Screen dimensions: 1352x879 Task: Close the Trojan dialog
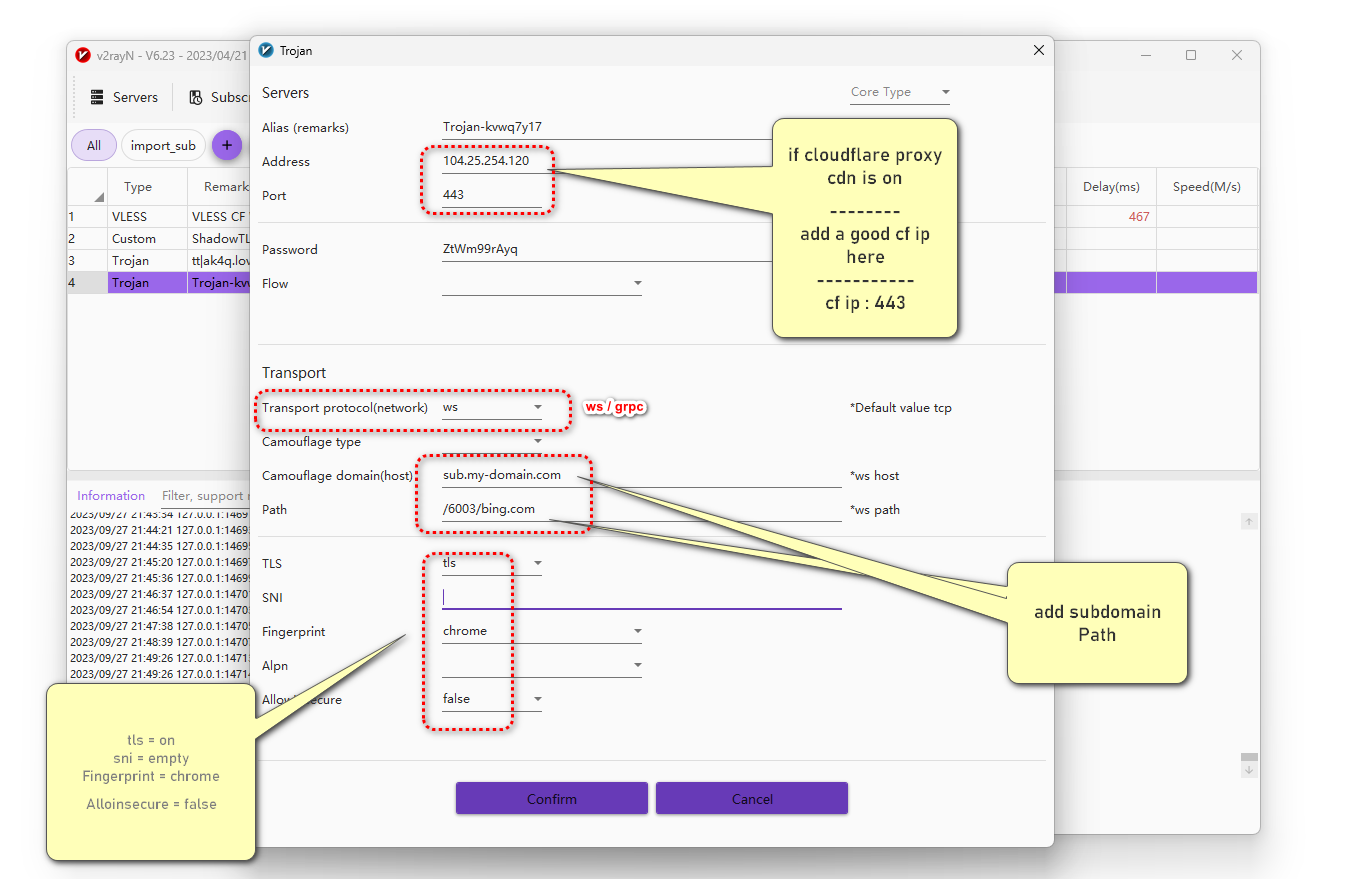point(1039,50)
